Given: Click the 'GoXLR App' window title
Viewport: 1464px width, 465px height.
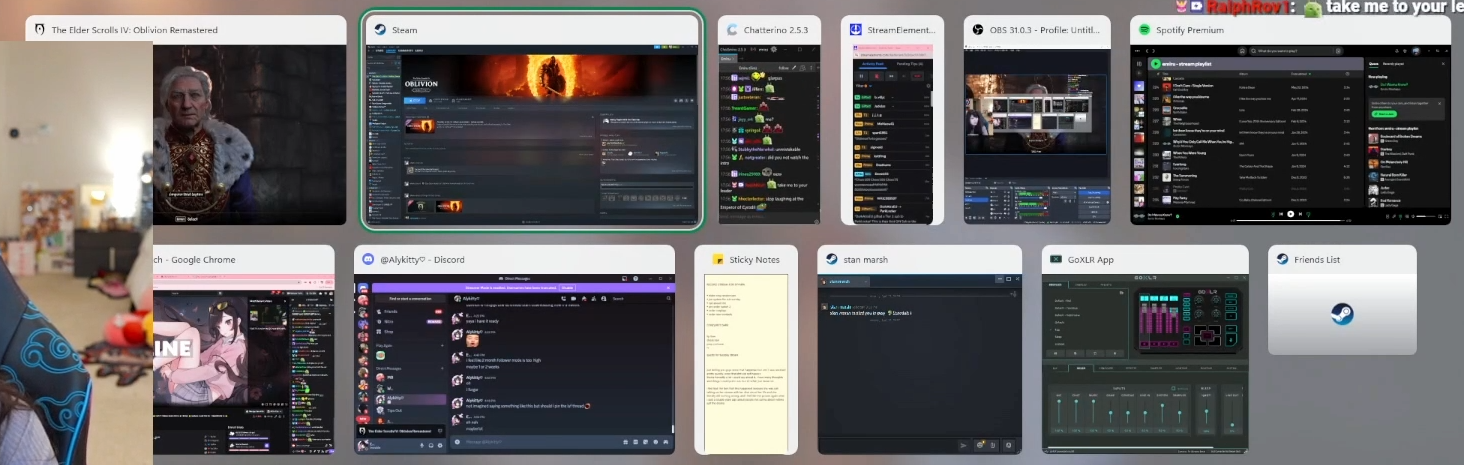Looking at the screenshot, I should pos(1091,260).
